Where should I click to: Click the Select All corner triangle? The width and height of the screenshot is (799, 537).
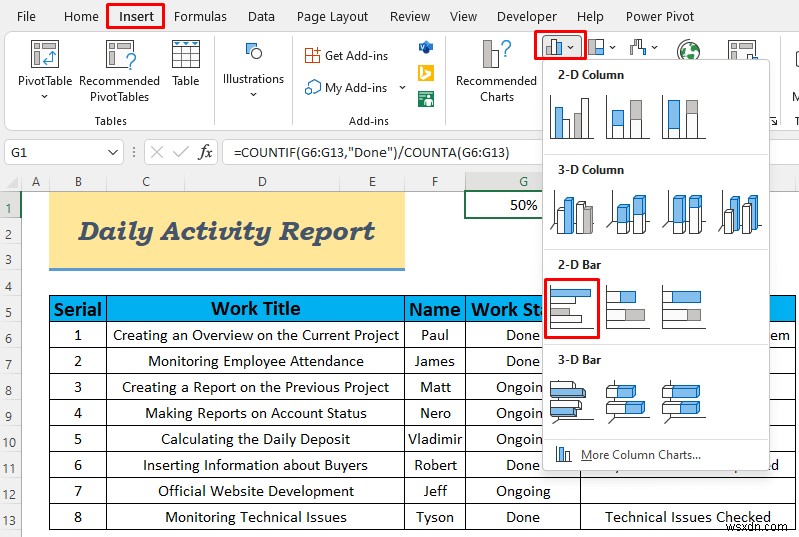[12, 182]
